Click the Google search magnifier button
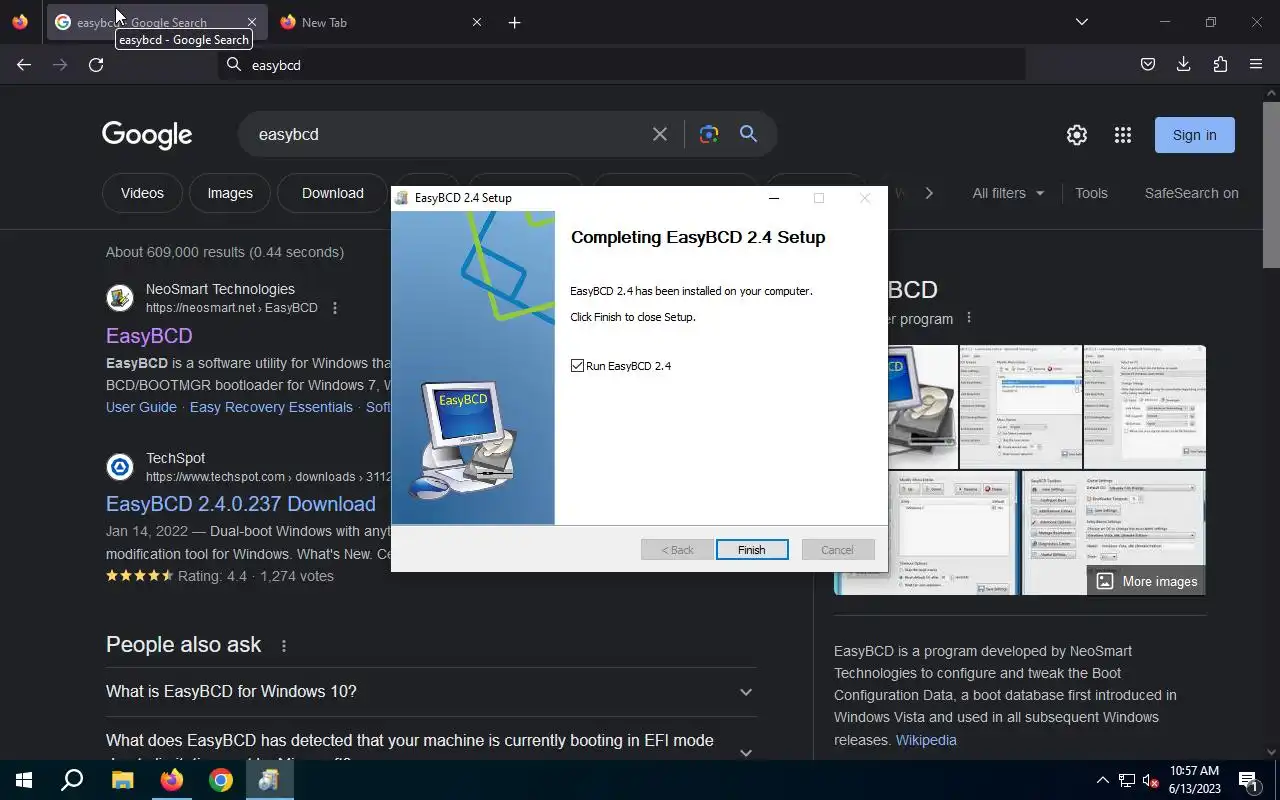The image size is (1280, 800). tap(748, 134)
